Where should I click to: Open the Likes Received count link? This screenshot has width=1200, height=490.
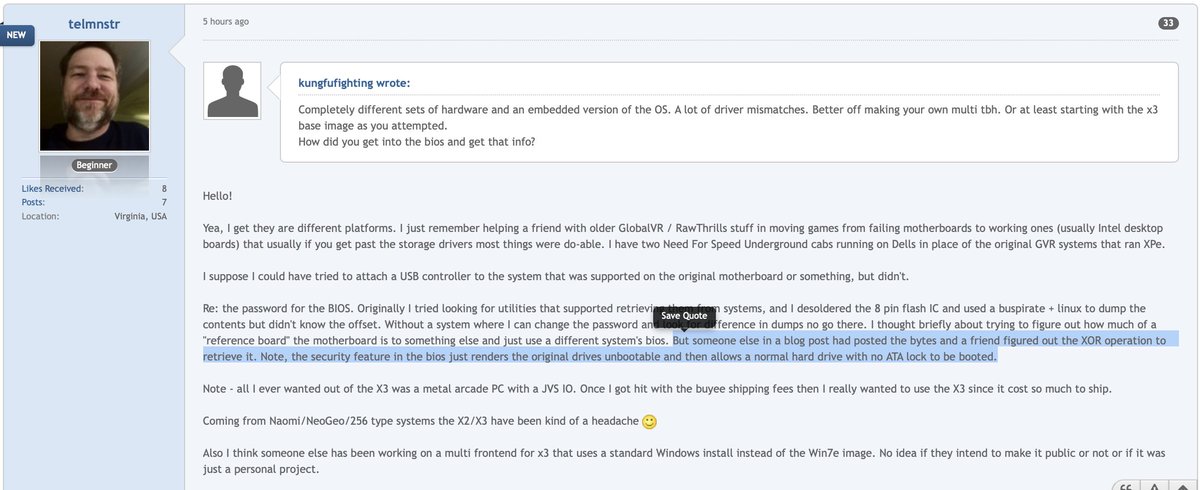[x=52, y=188]
